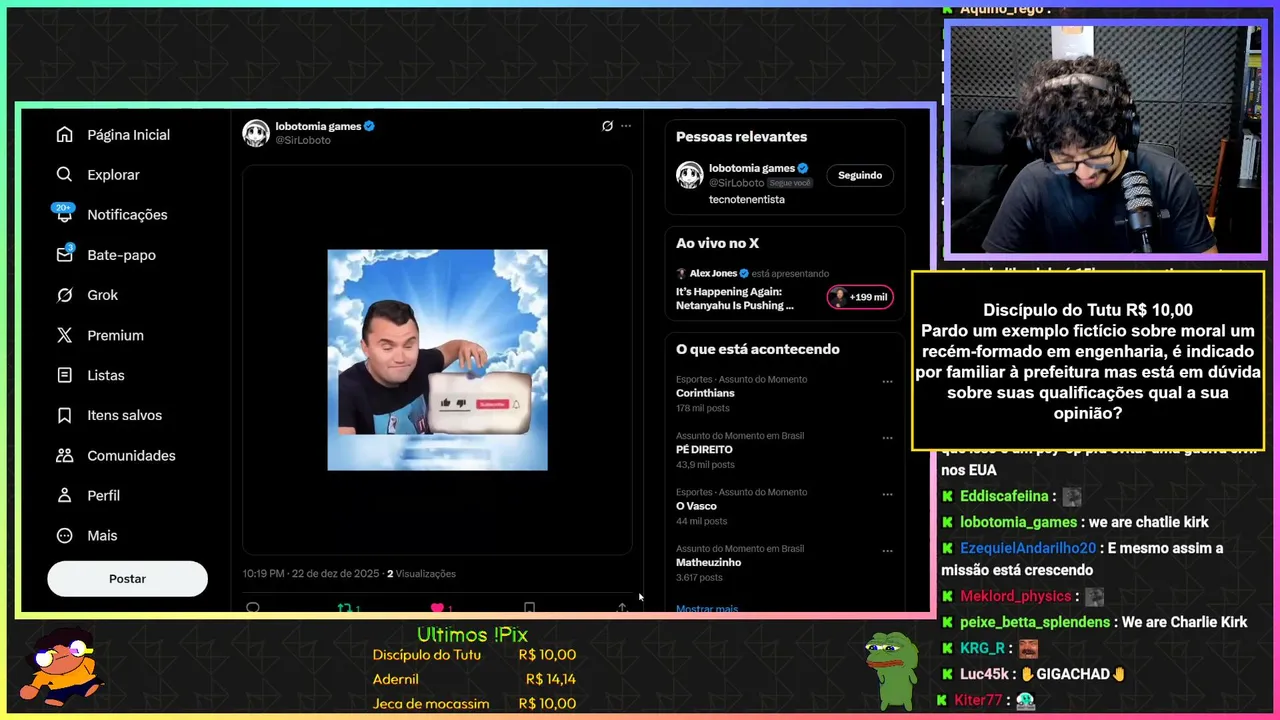Click the Pepe frog sticker on overlay
Screen dimensions: 1280x720
click(893, 670)
